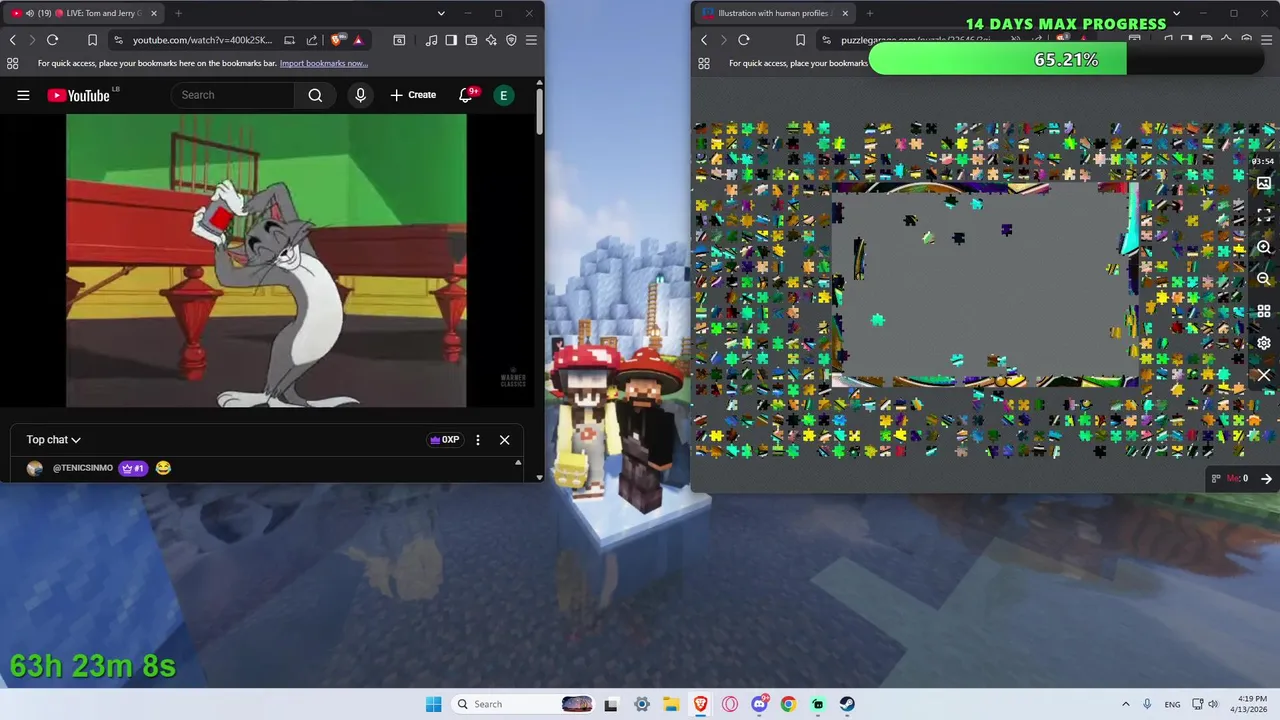Open YouTube notifications bell
This screenshot has width=1280, height=720.
click(x=466, y=95)
